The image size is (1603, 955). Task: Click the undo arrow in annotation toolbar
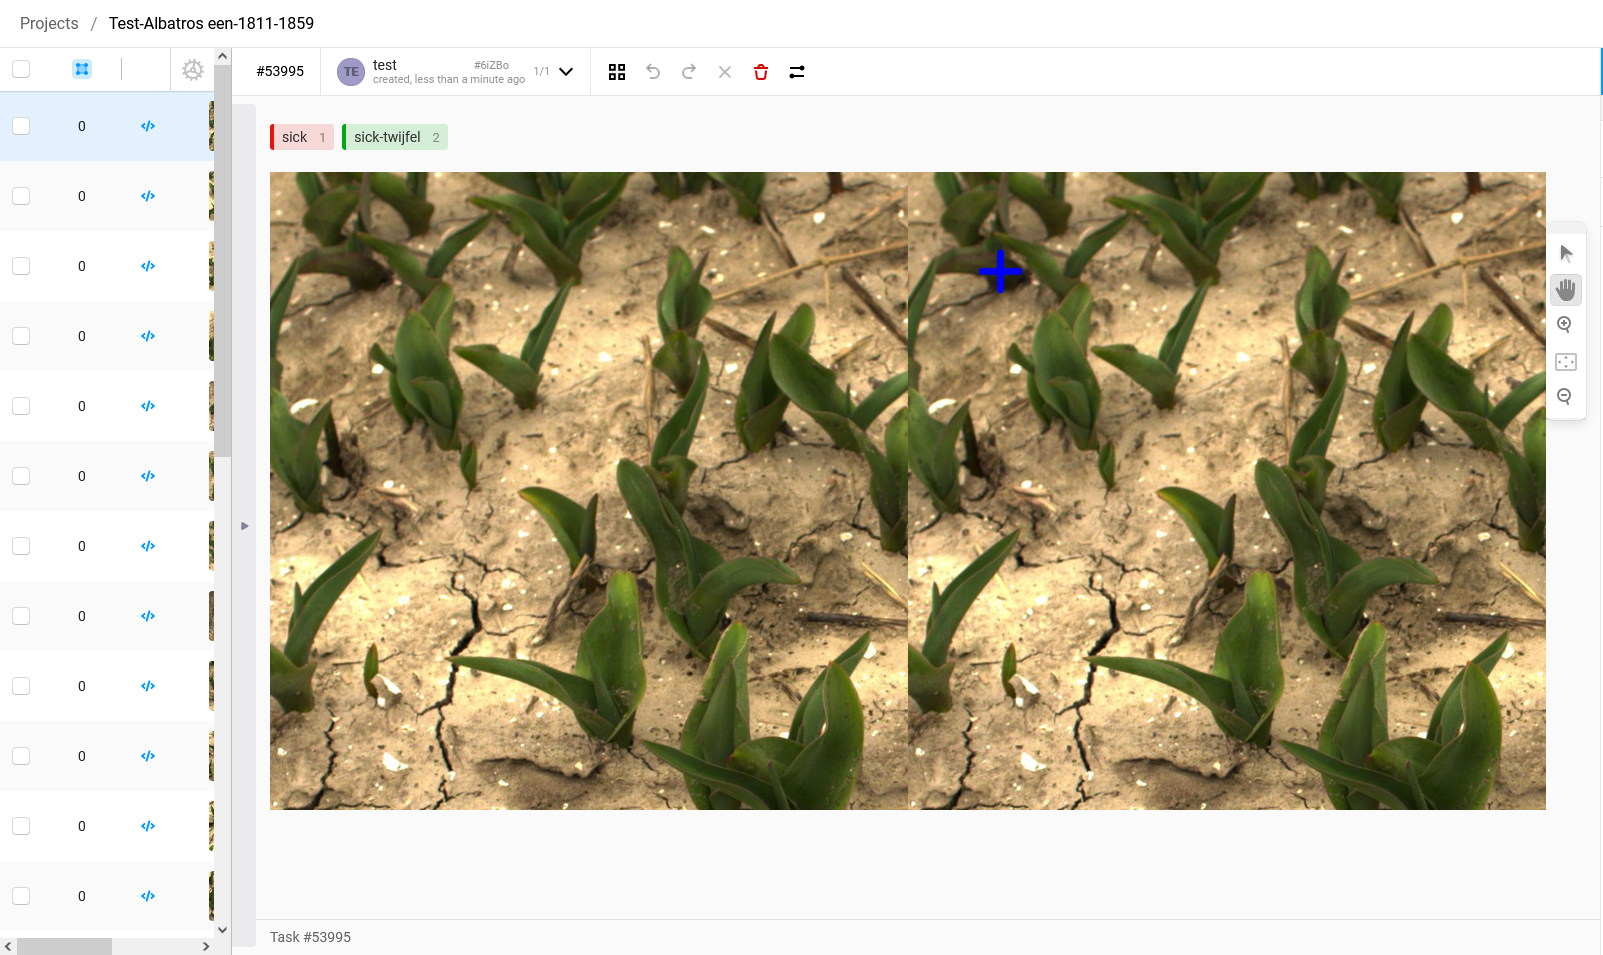pyautogui.click(x=653, y=72)
